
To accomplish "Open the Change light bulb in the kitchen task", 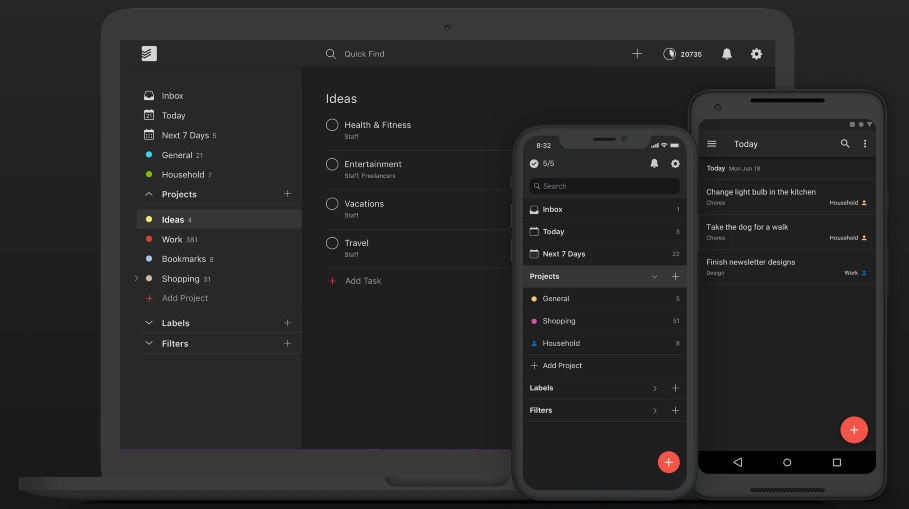I will click(x=787, y=197).
